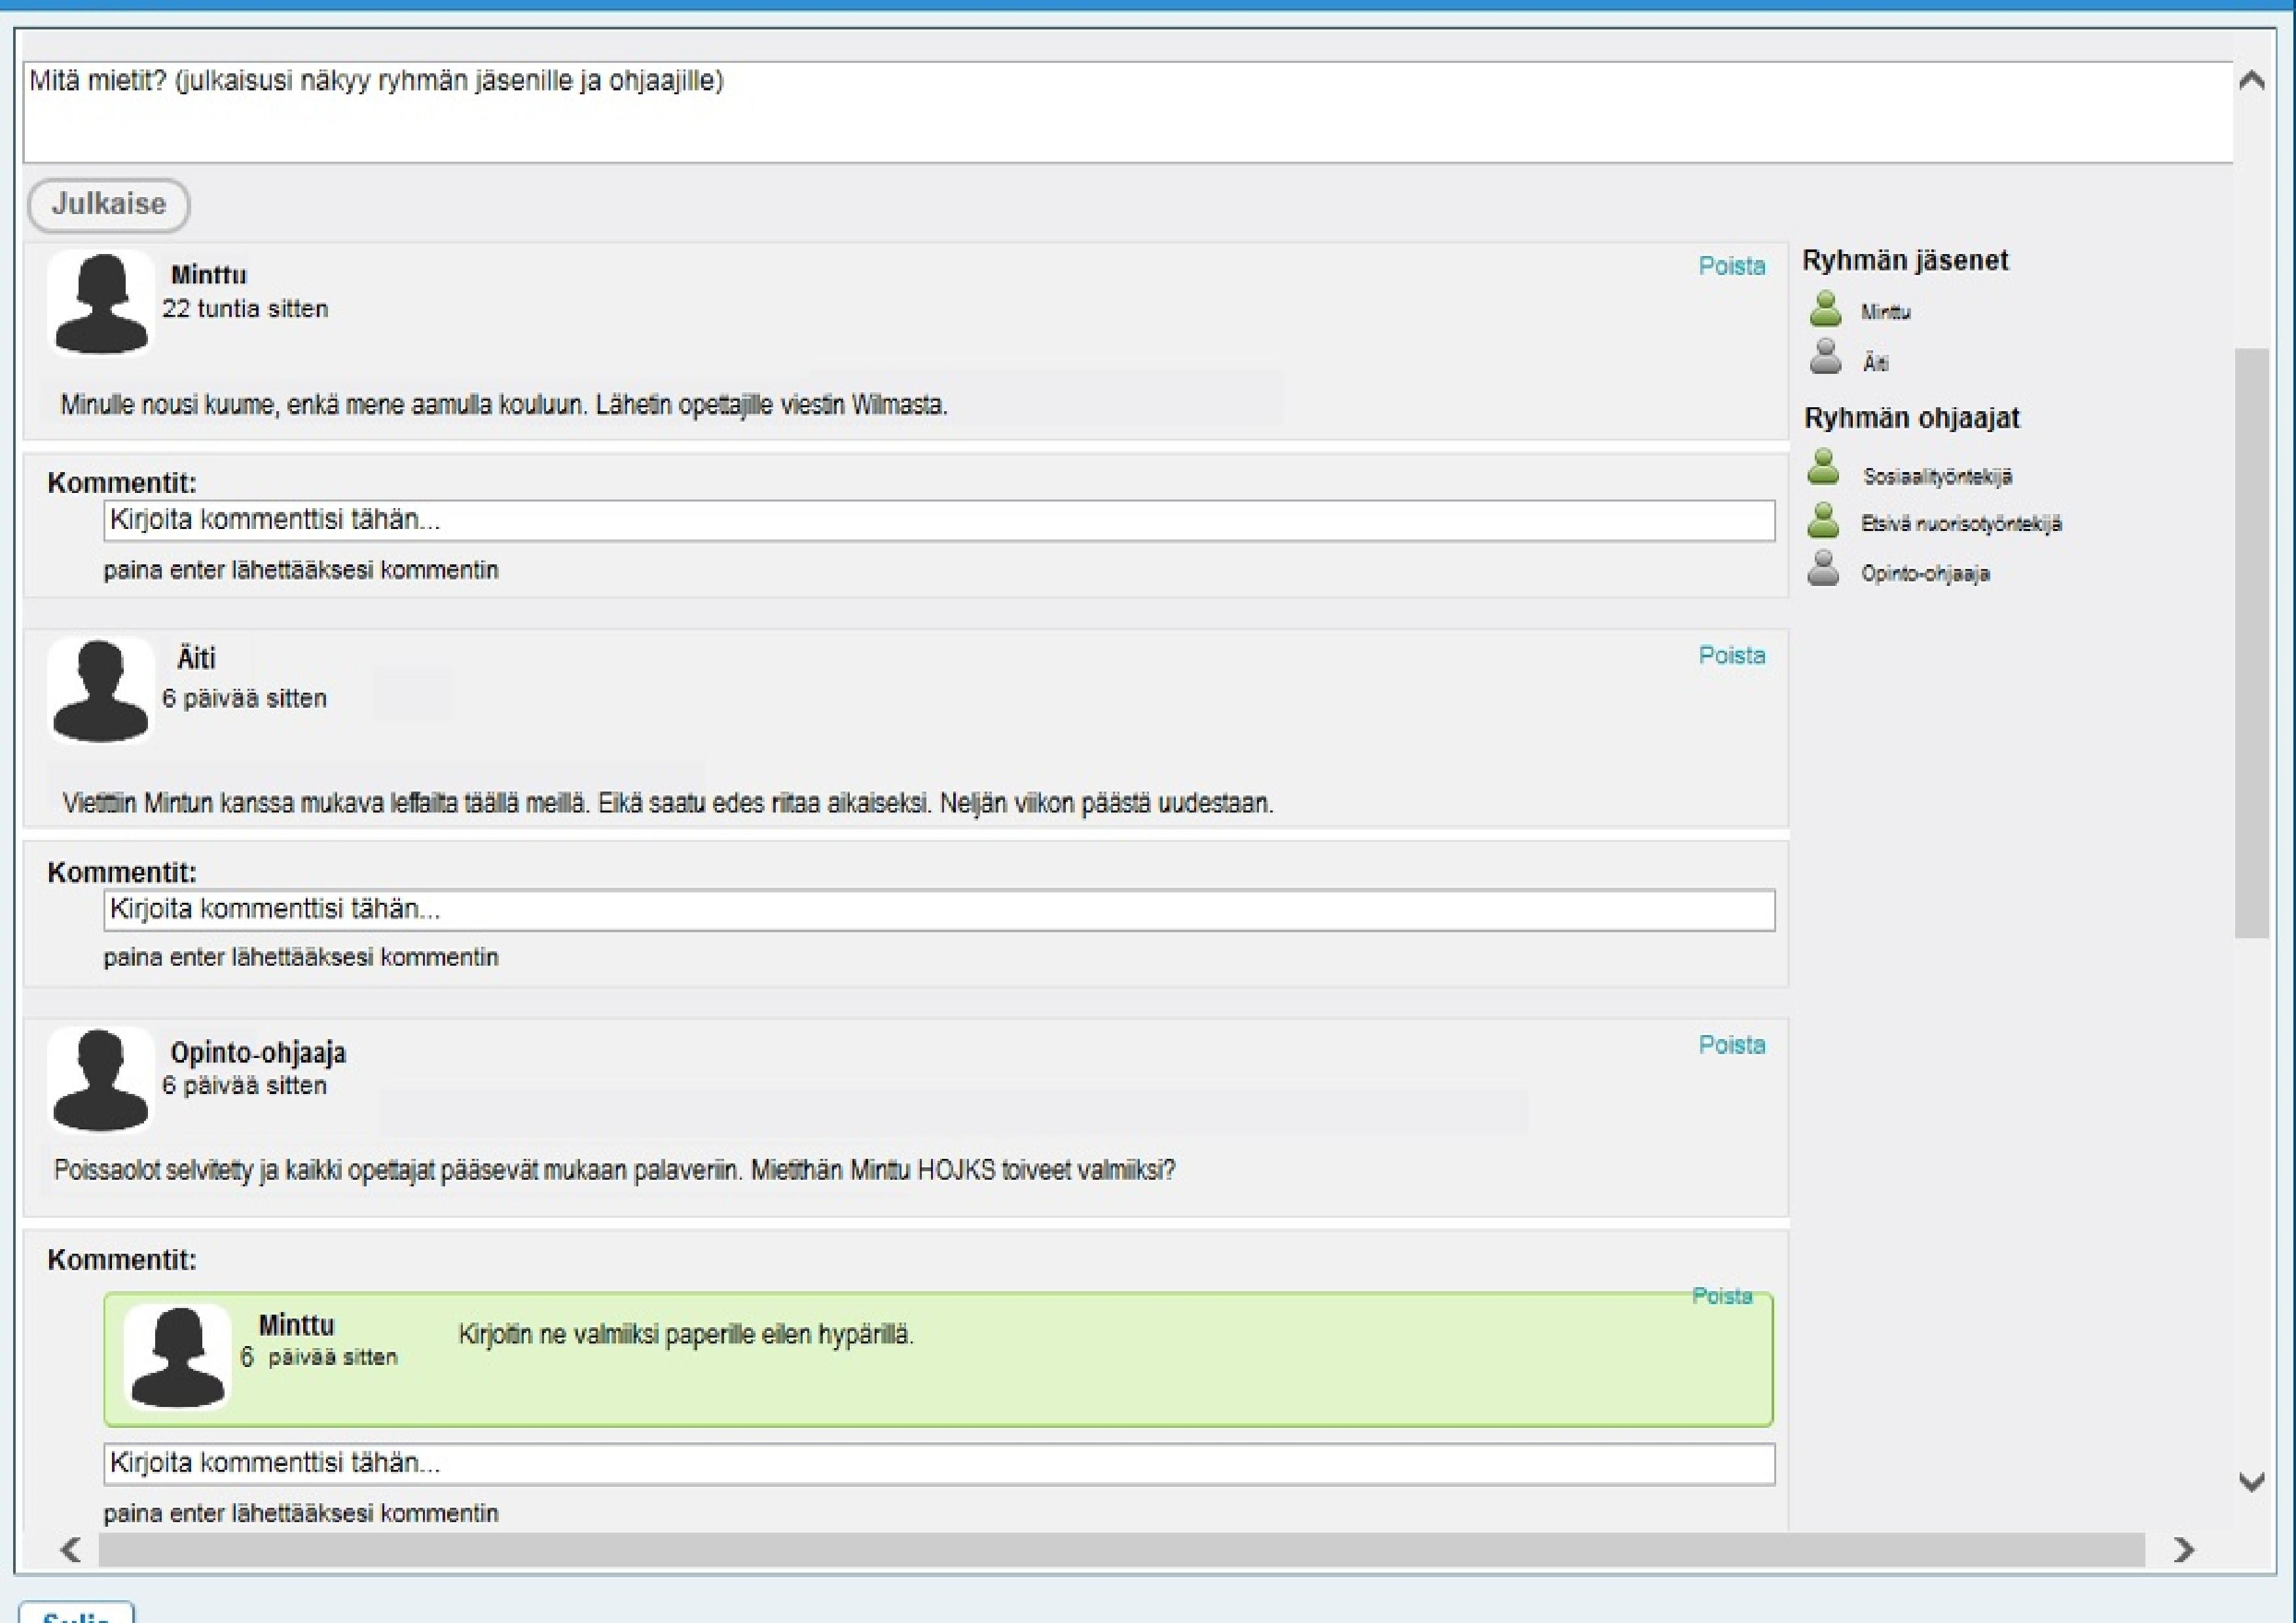Image resolution: width=2296 pixels, height=1623 pixels.
Task: Click Minttu's name on the 22 tuntia post
Action: click(x=209, y=275)
